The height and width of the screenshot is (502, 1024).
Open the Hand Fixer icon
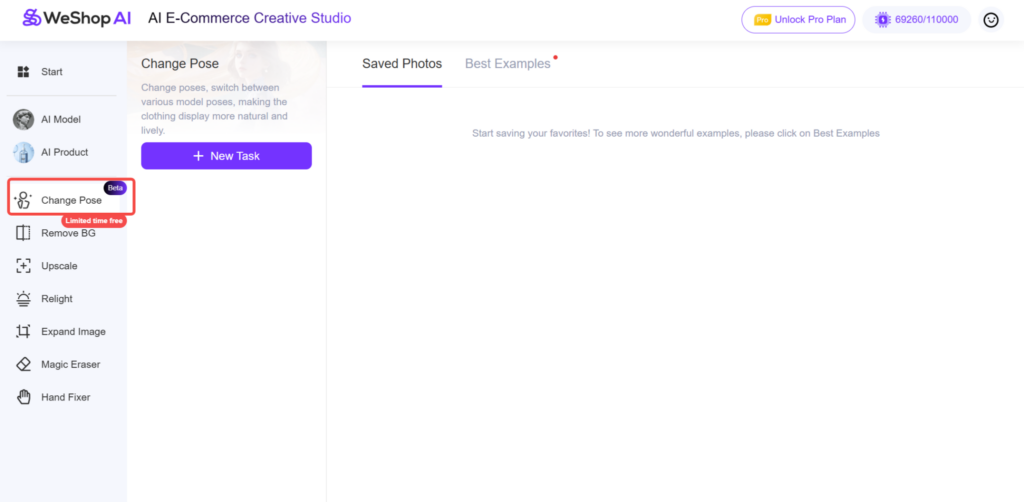click(23, 398)
